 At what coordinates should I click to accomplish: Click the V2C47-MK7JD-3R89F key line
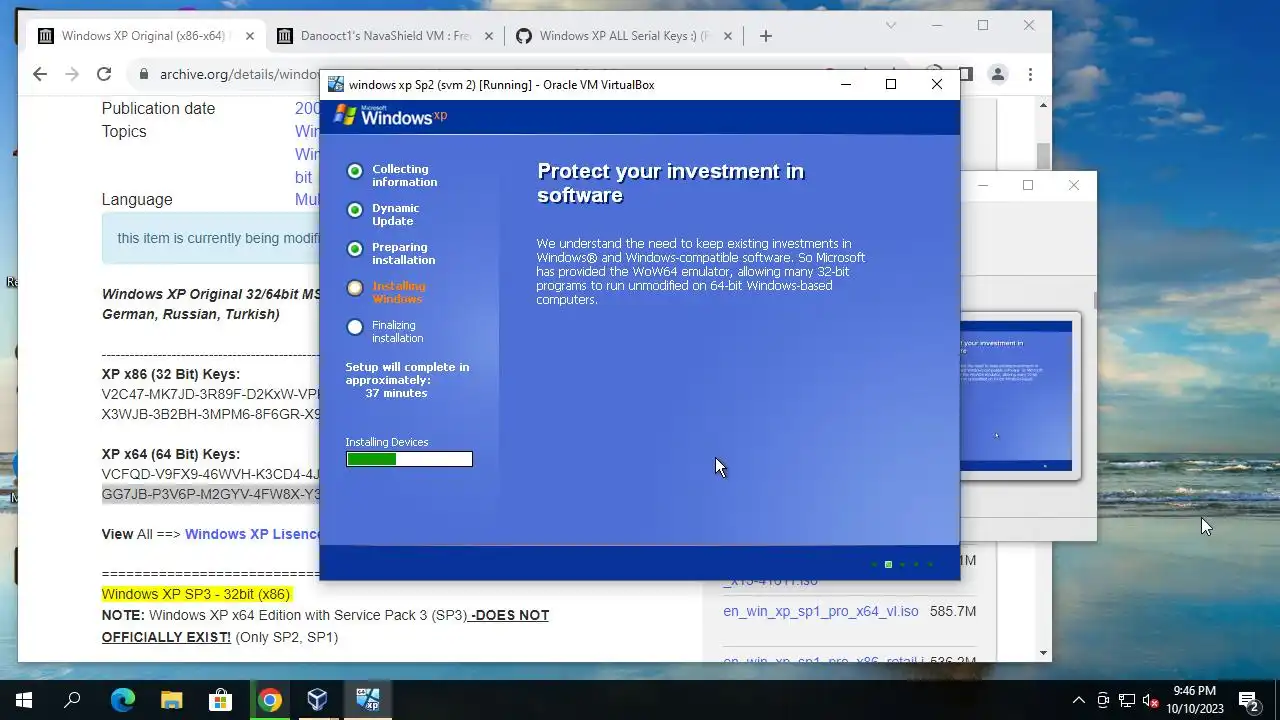pos(211,394)
